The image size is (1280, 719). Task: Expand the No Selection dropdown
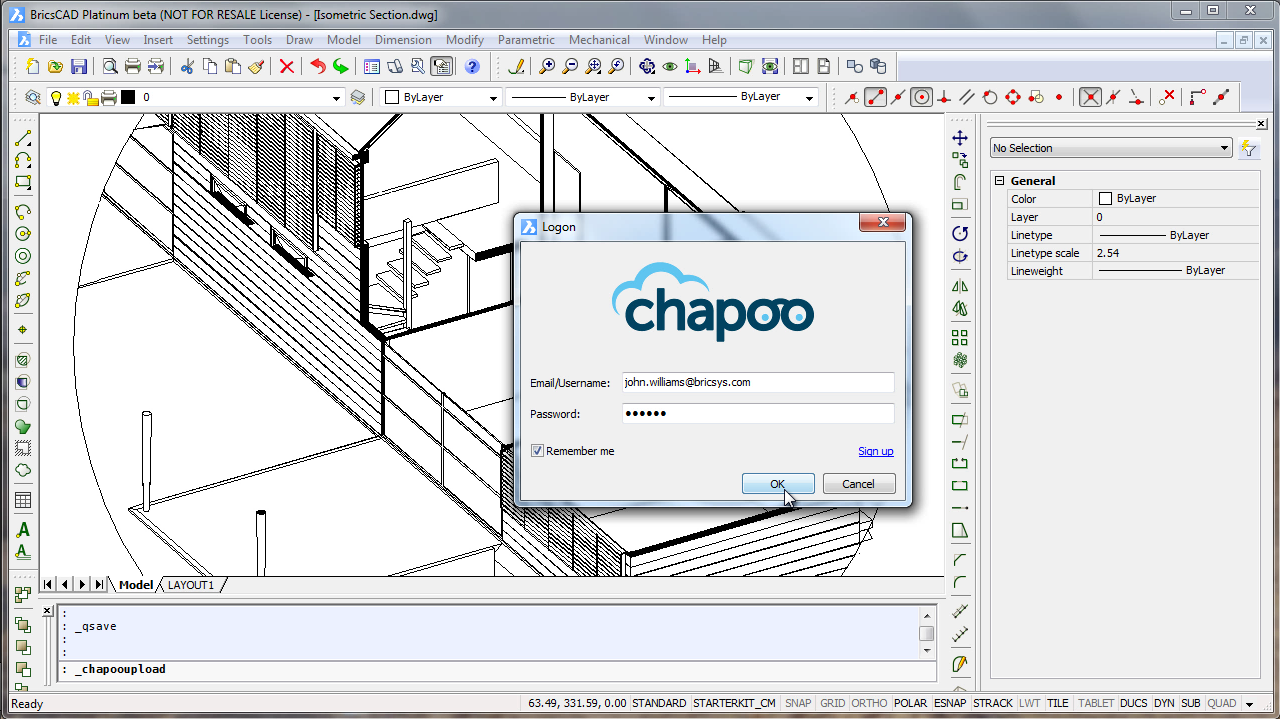(1224, 148)
